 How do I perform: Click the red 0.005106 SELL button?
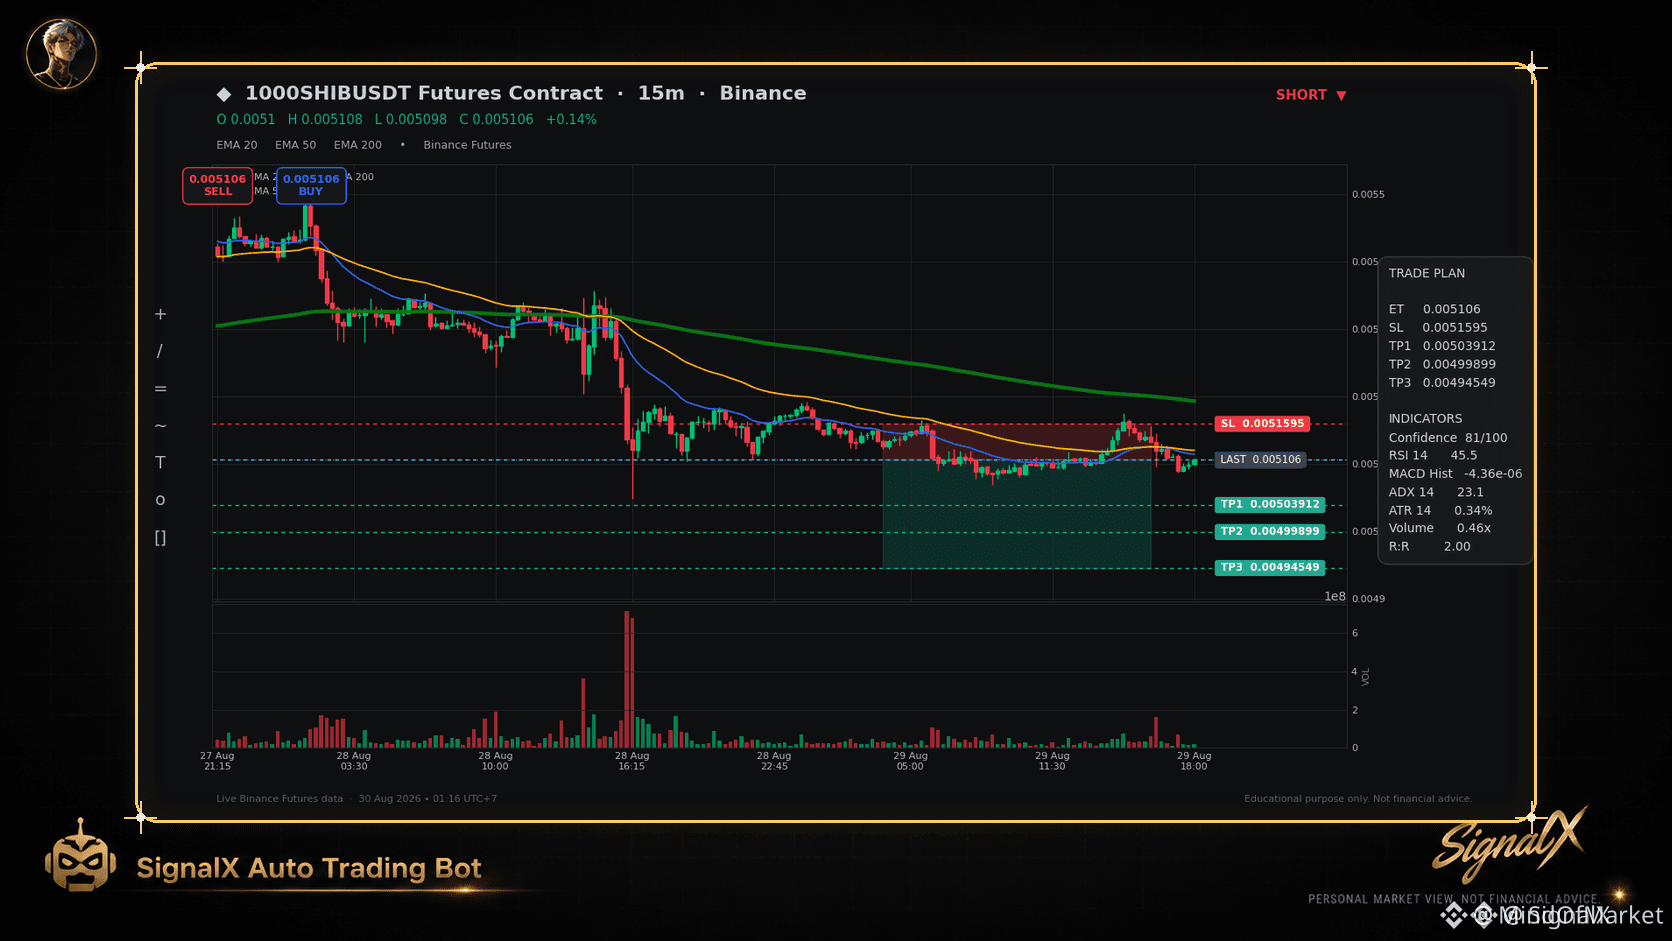[x=218, y=185]
